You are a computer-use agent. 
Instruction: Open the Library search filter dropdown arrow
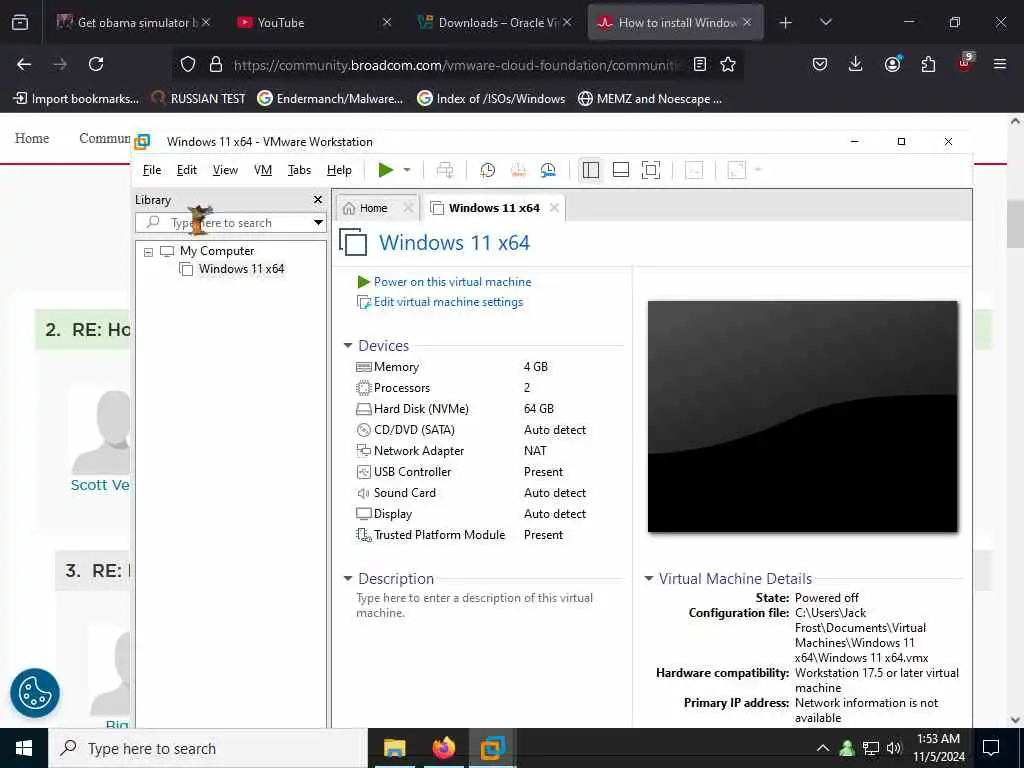(x=318, y=223)
